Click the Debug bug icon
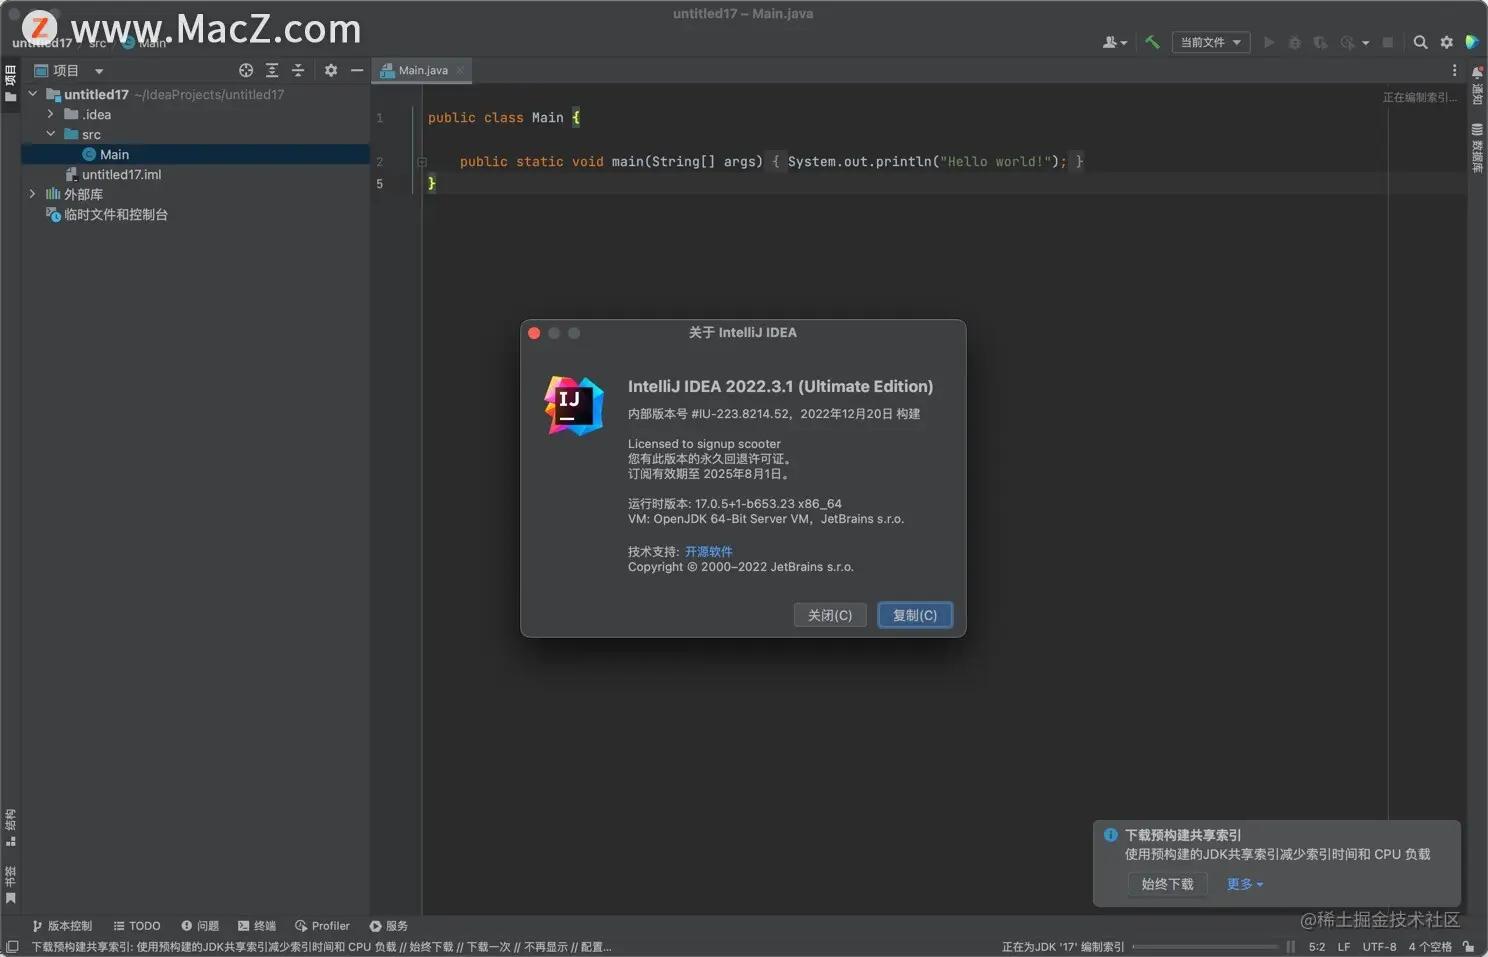1488x957 pixels. (1294, 42)
